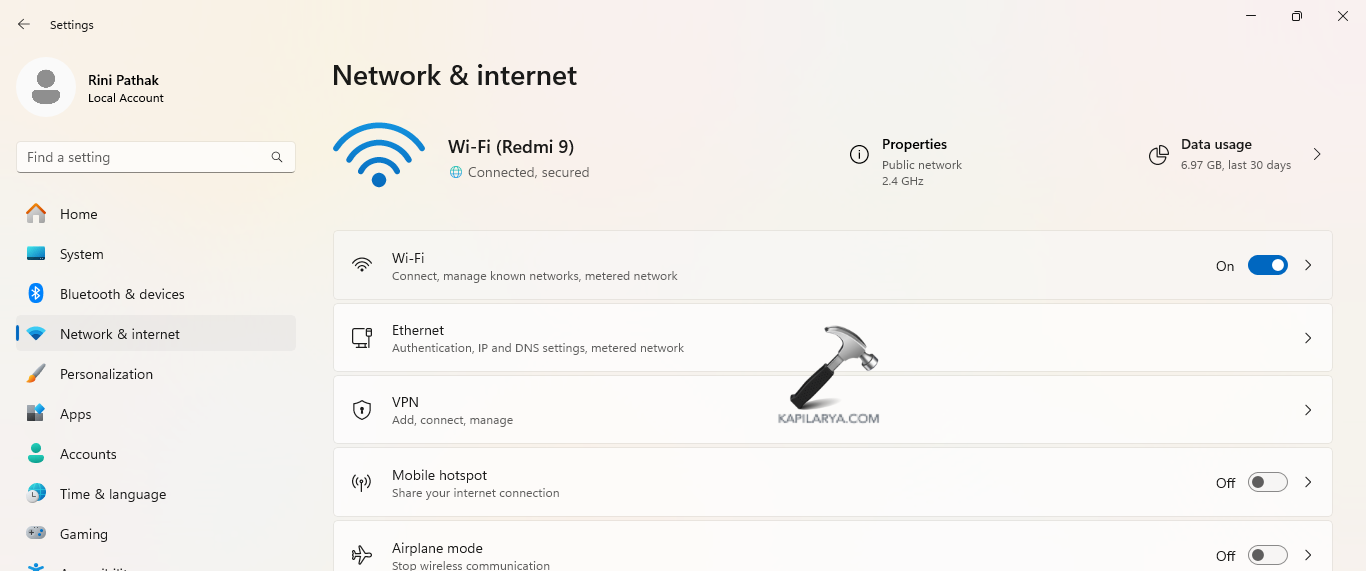1366x571 pixels.
Task: Open Bluetooth & devices section
Action: (122, 294)
